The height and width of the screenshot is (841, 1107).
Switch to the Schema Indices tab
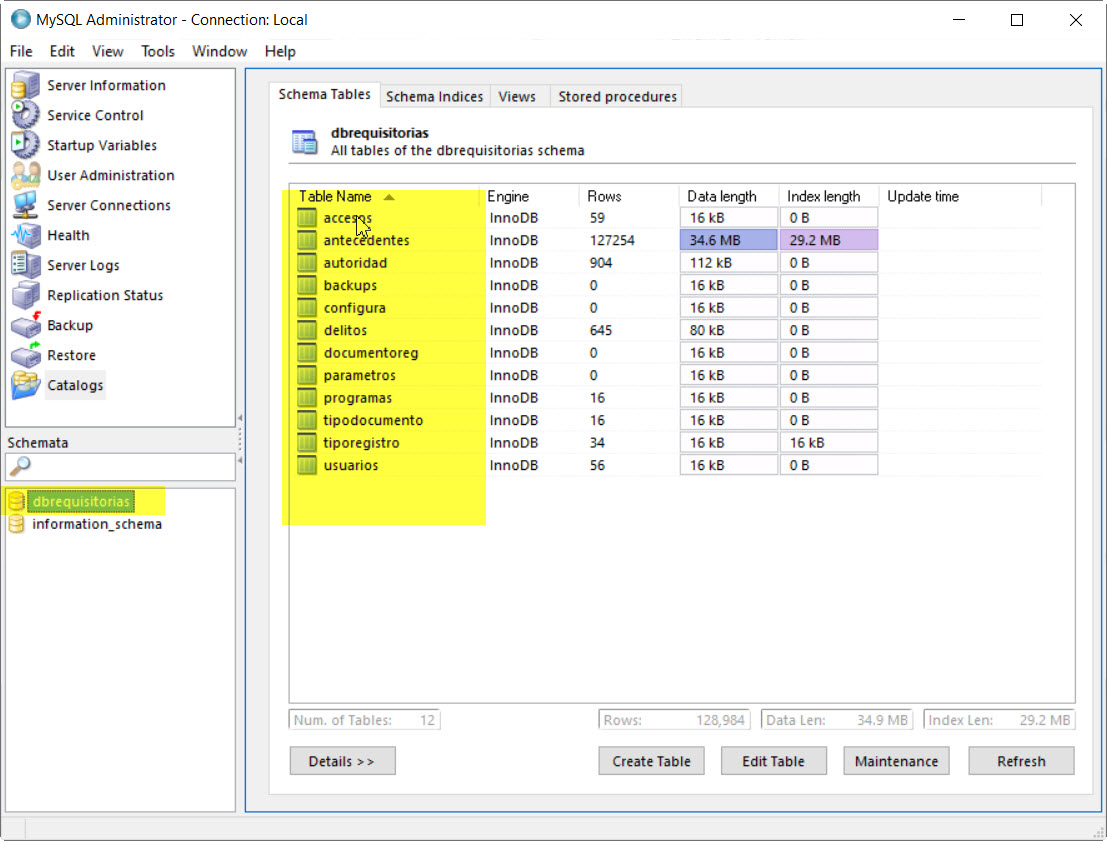[434, 97]
